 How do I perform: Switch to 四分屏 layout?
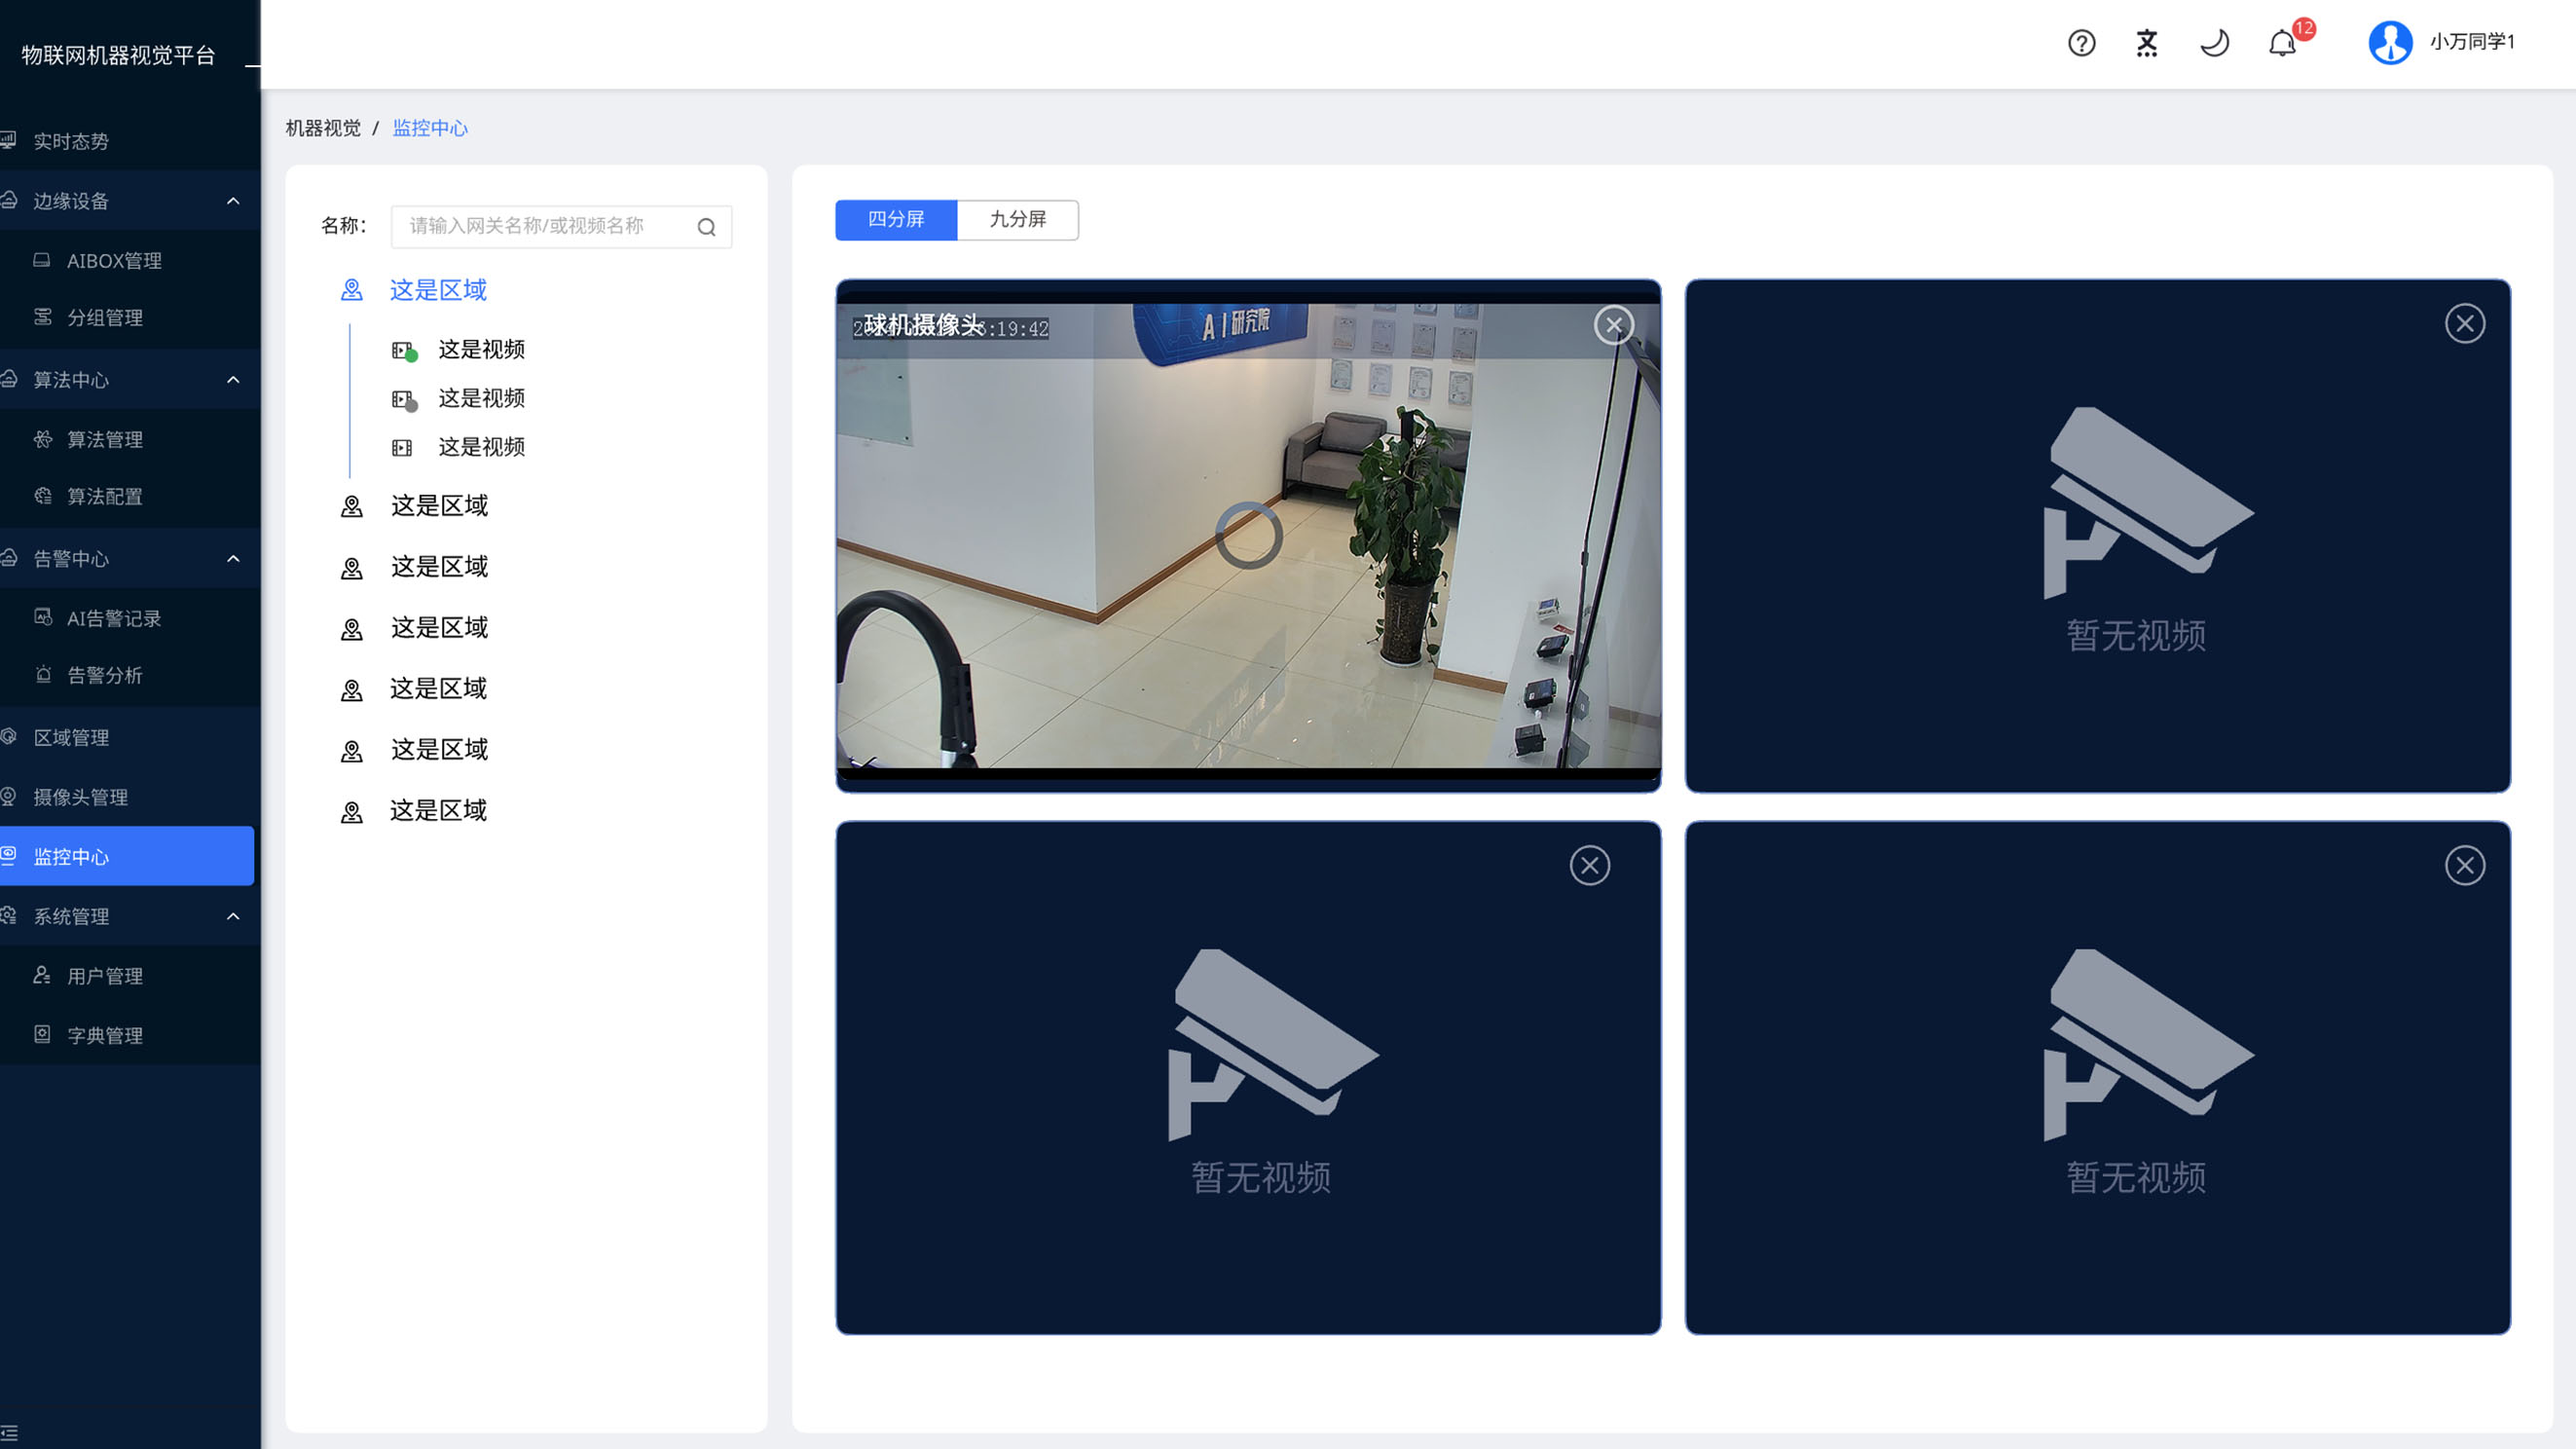point(896,219)
